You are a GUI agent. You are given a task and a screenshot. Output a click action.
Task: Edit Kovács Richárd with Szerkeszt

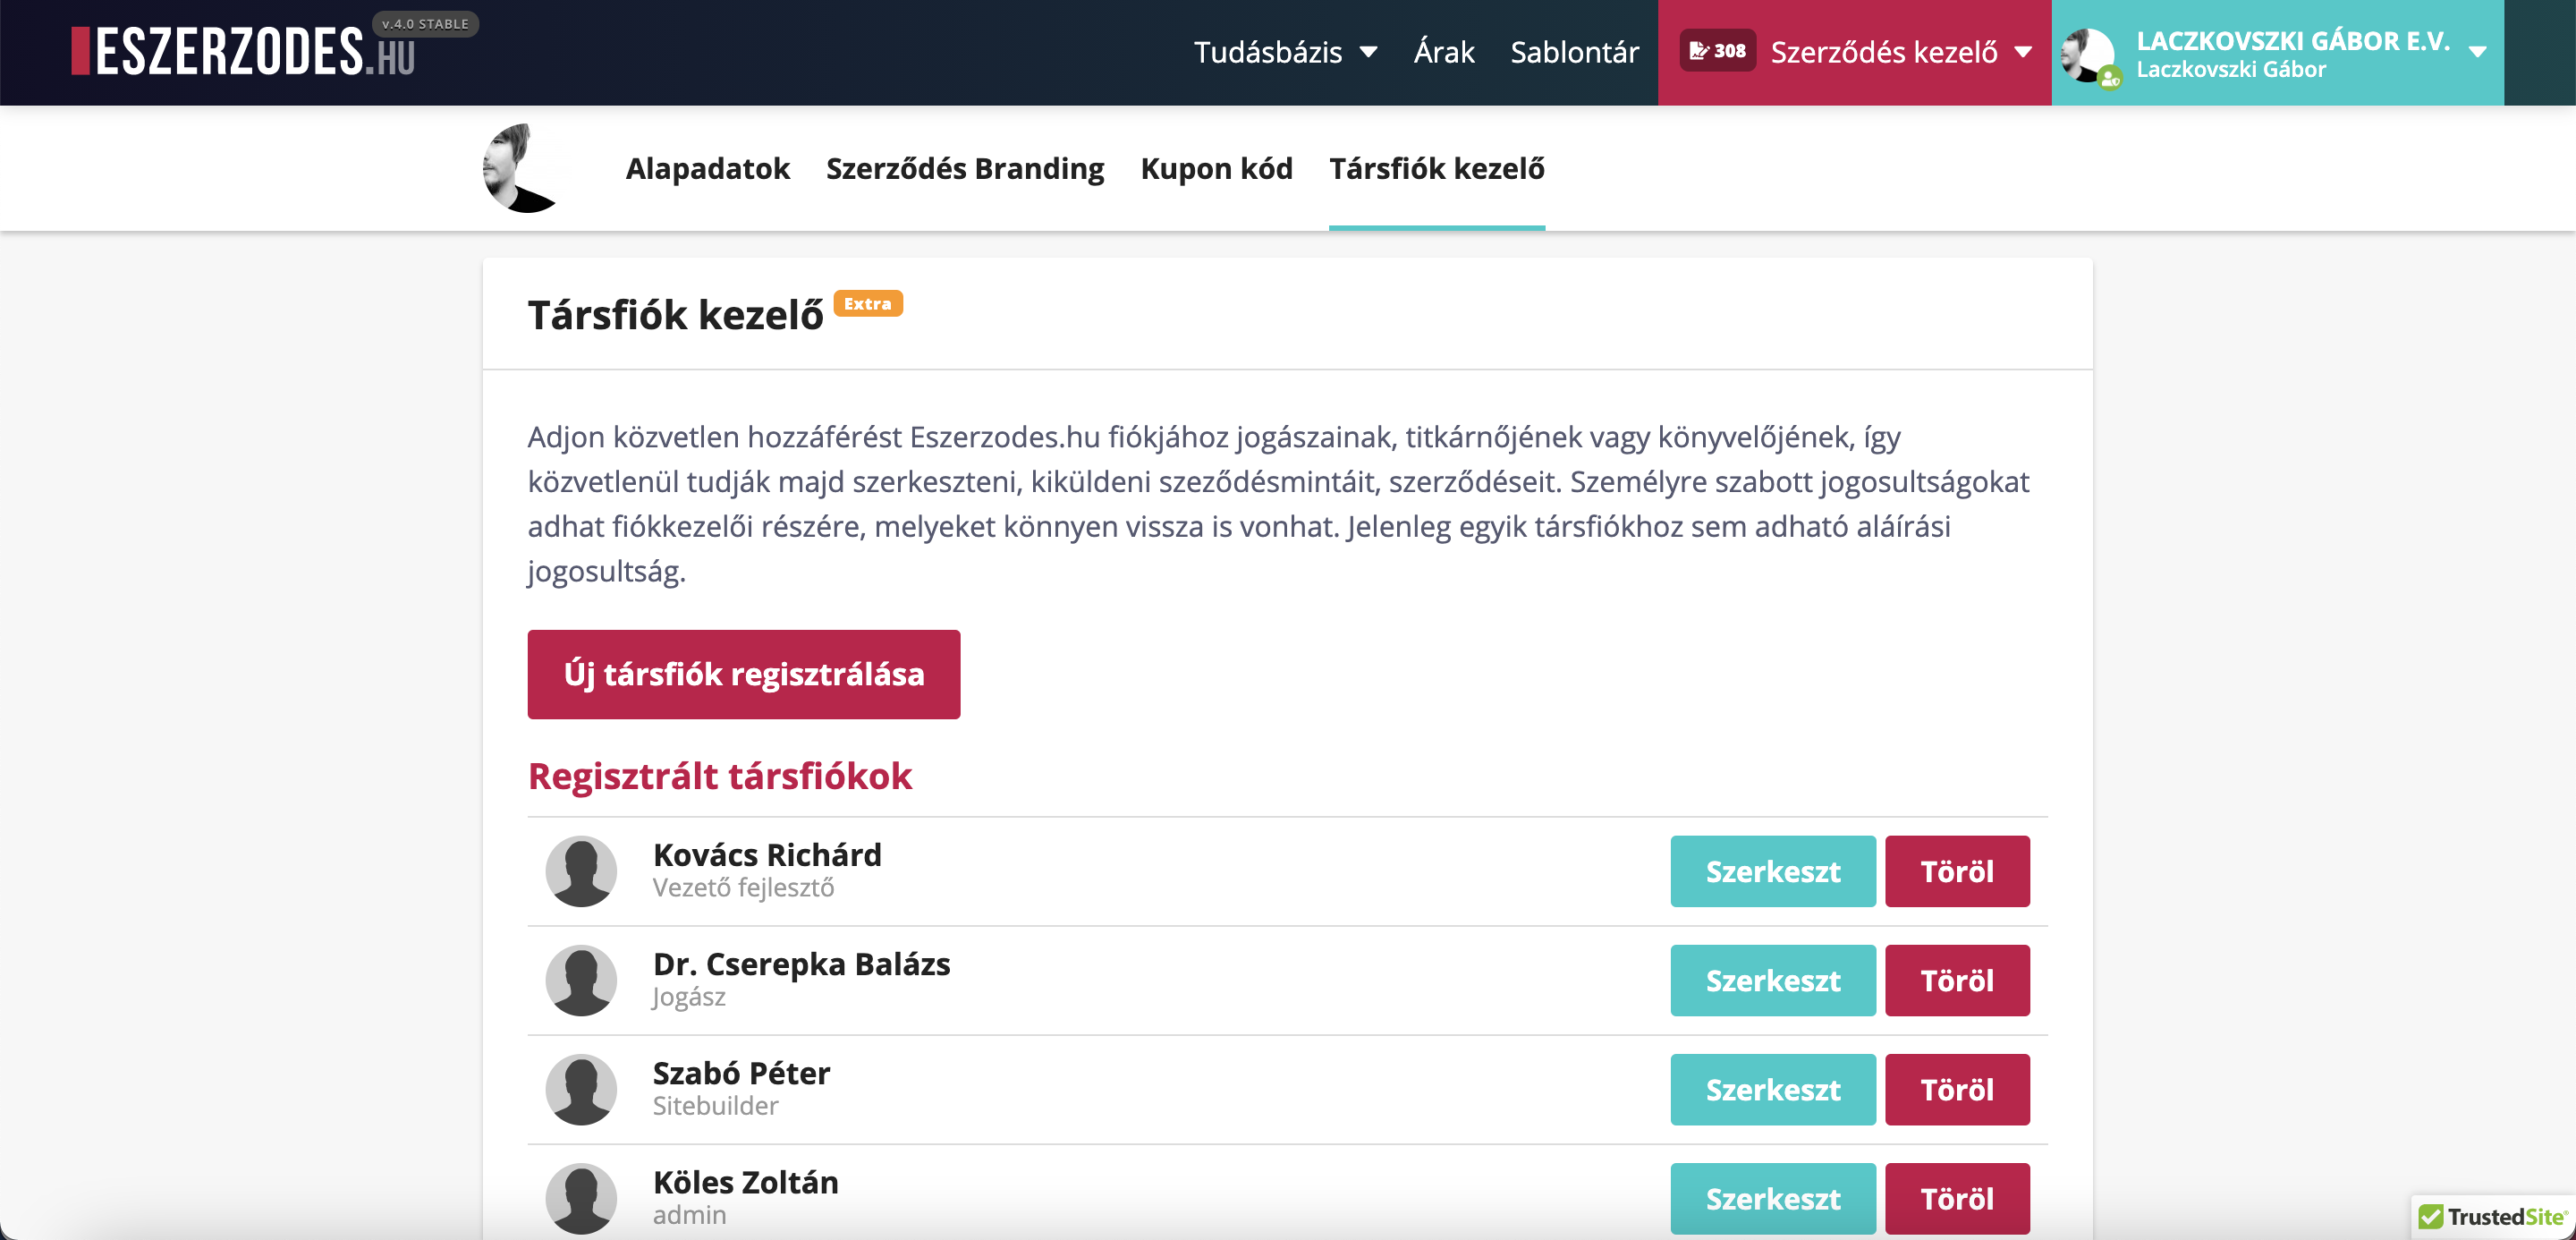coord(1772,871)
